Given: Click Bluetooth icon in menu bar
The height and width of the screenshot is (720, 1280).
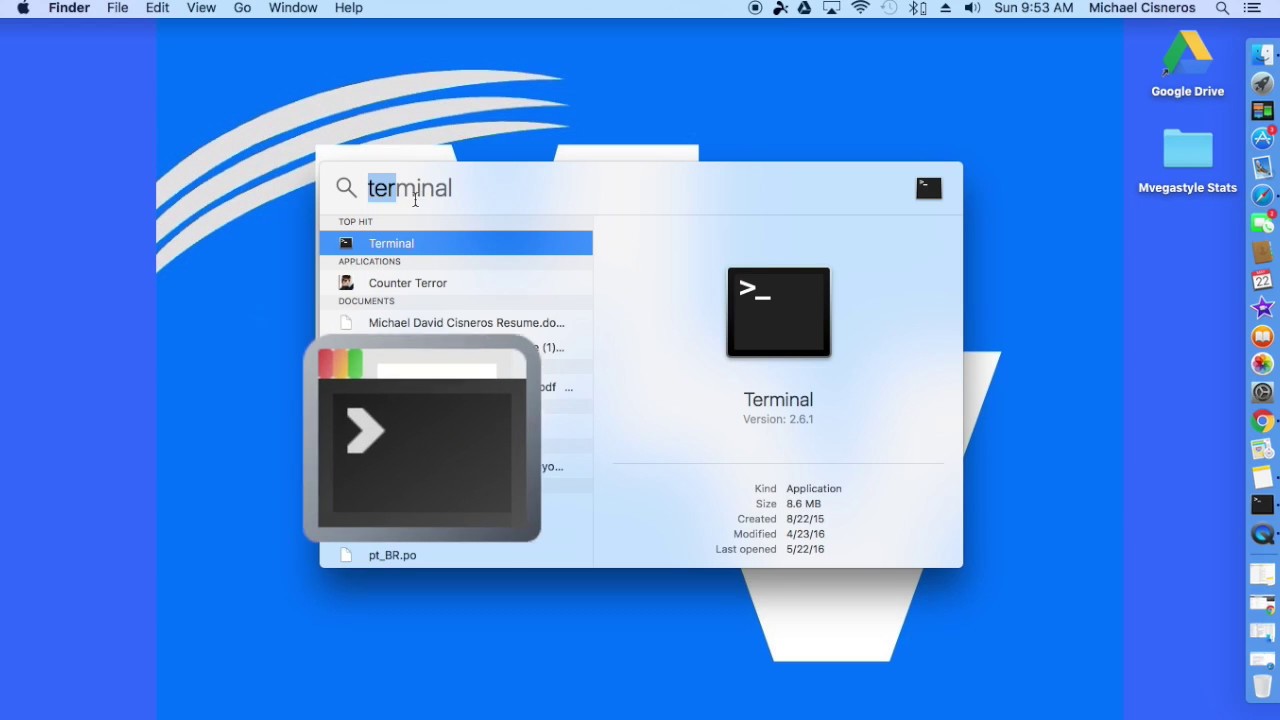Looking at the screenshot, I should [917, 8].
